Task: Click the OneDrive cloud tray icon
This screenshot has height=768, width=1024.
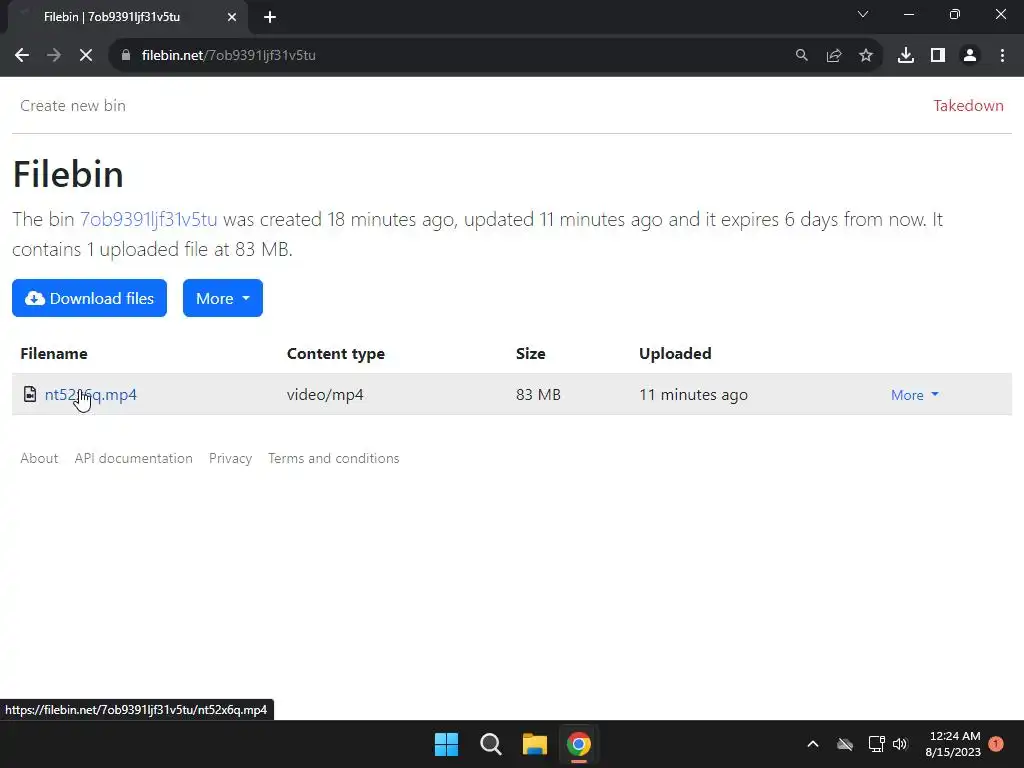Action: [845, 744]
